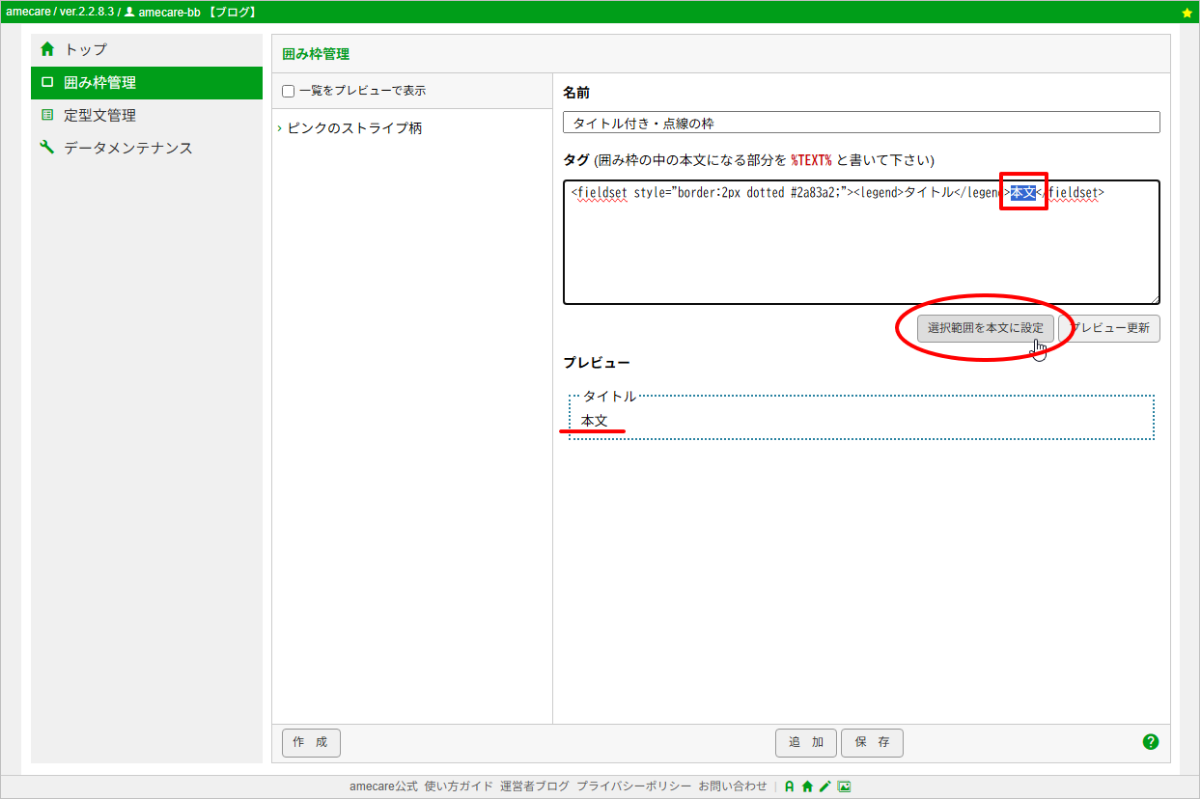
Task: Focus the 名前 text input field
Action: [x=861, y=123]
